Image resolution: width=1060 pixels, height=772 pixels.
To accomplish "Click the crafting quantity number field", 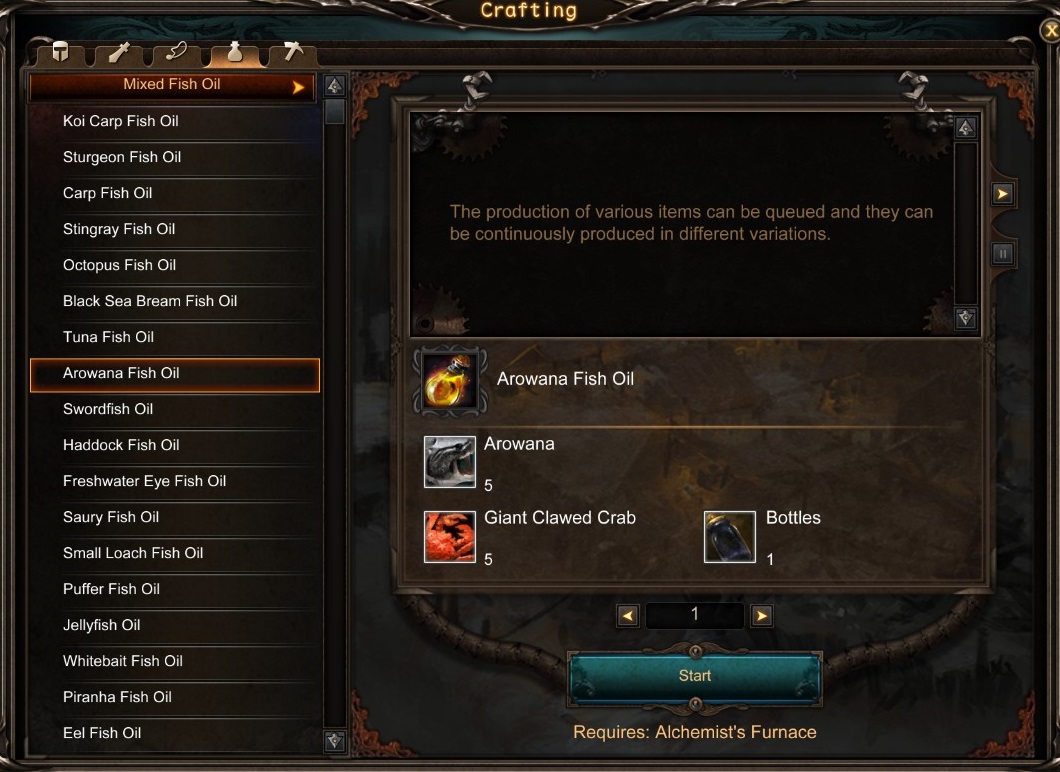I will [x=695, y=615].
